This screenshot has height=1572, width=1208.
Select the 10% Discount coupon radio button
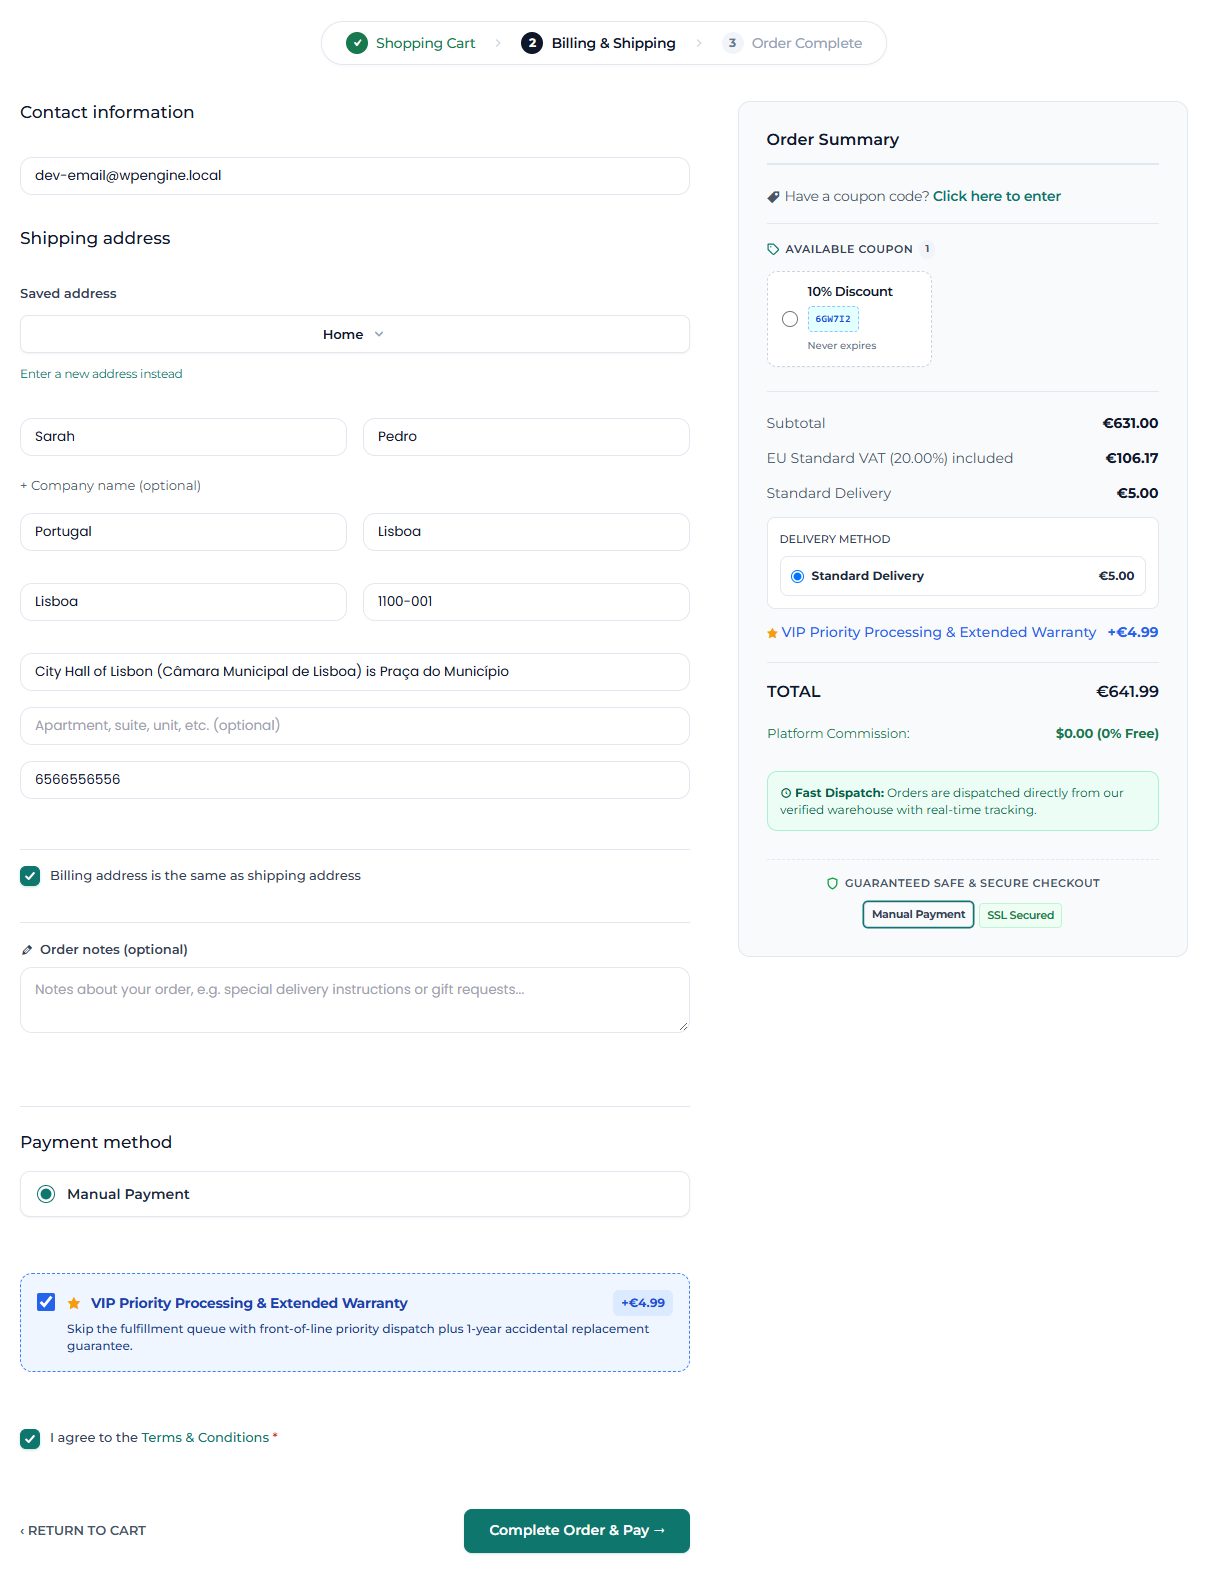pos(790,319)
